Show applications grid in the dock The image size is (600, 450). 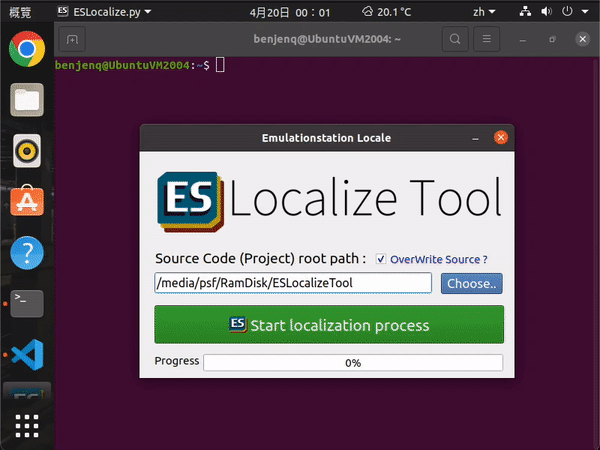27,426
